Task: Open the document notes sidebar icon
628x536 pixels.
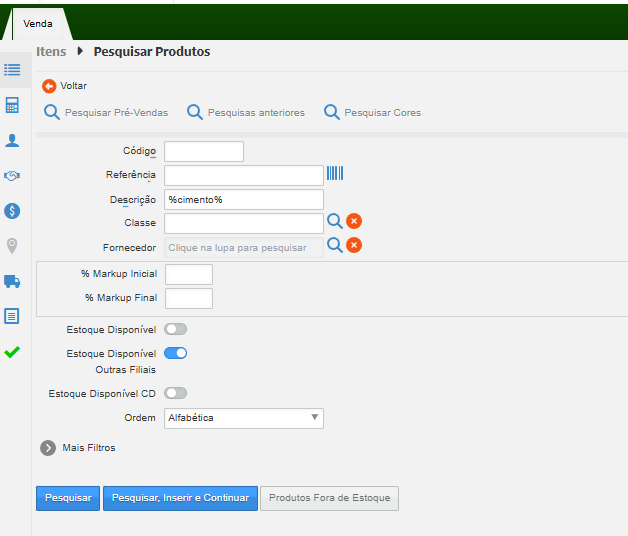Action: click(12, 316)
